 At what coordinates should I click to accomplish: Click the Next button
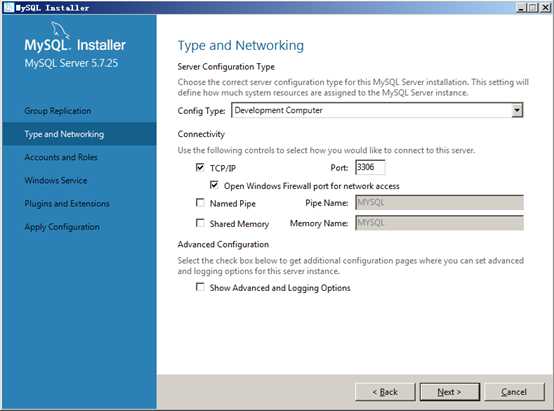pyautogui.click(x=449, y=392)
